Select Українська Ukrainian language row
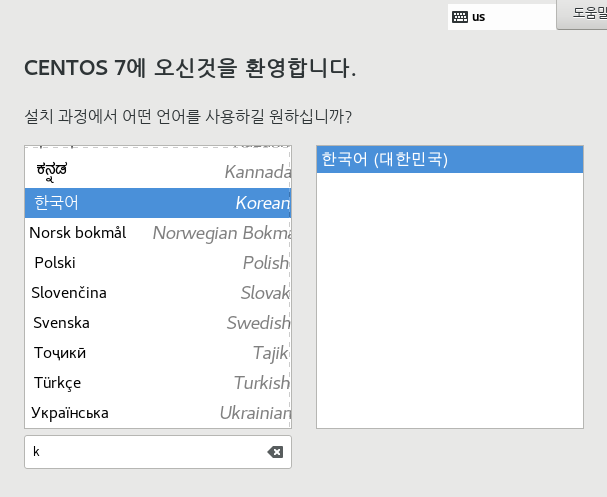The height and width of the screenshot is (497, 607). (x=158, y=413)
